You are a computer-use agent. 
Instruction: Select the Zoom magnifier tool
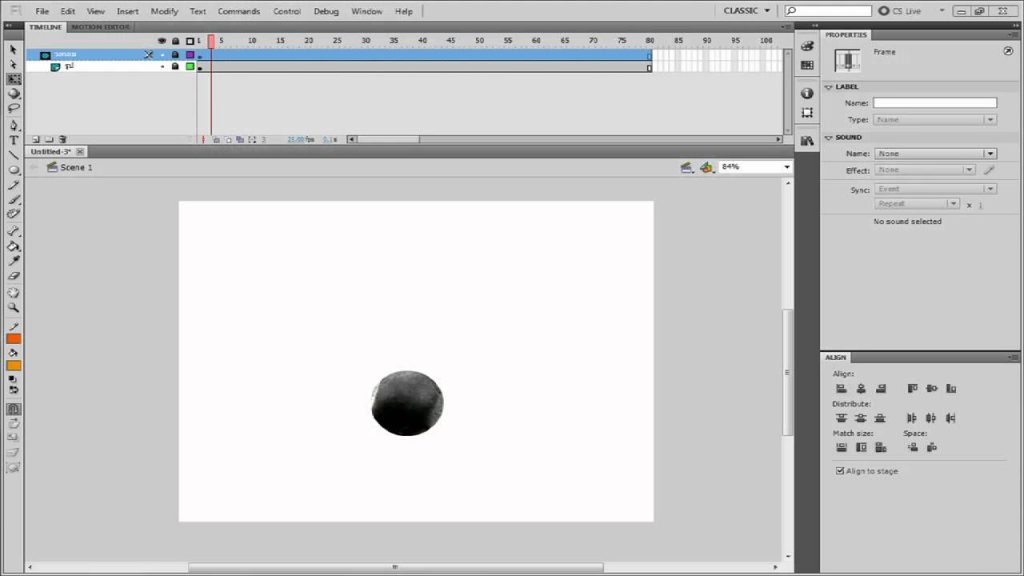pos(14,308)
